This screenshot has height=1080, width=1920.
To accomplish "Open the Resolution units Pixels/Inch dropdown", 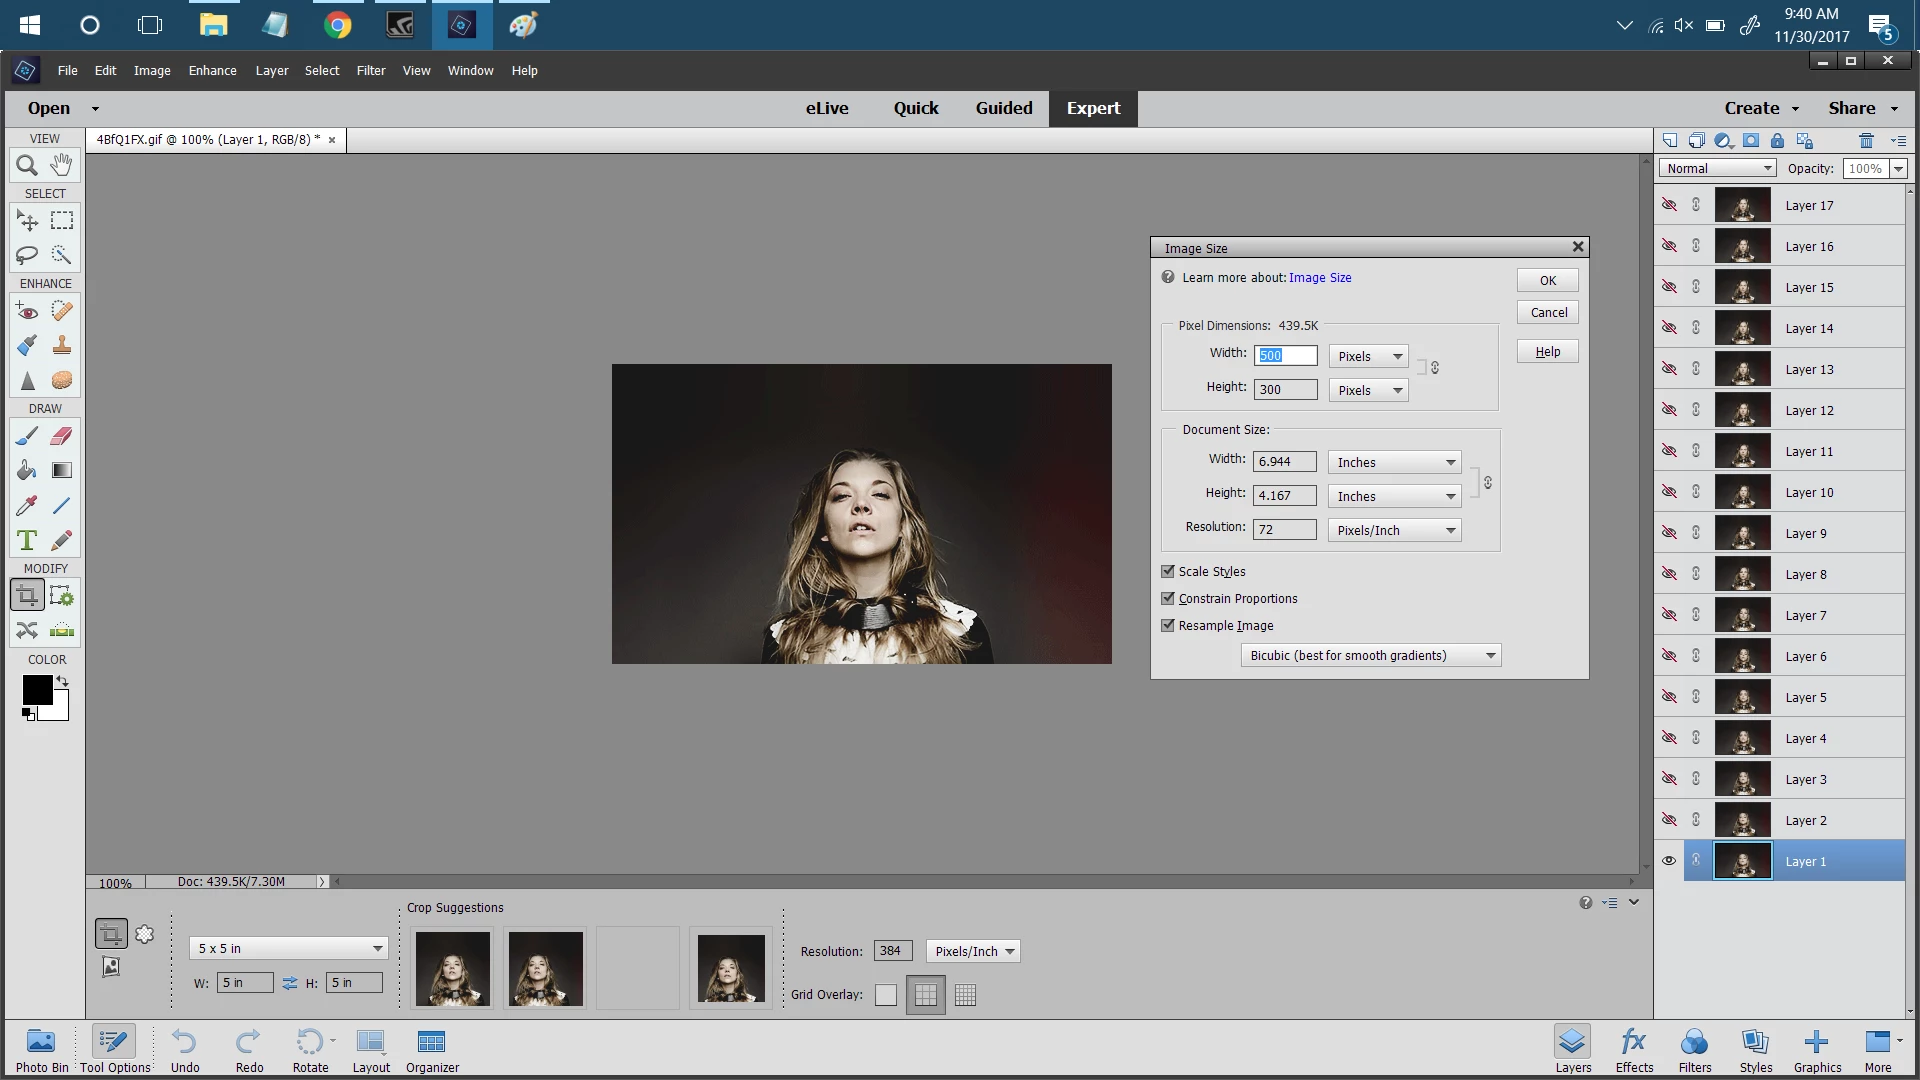I will (1394, 531).
